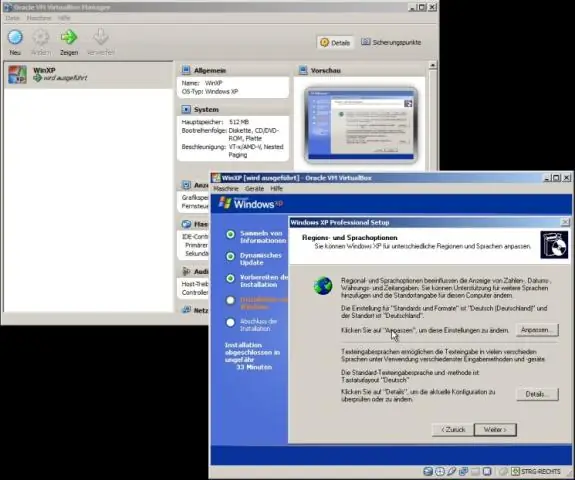Click the Anzeige section icon

(x=186, y=185)
